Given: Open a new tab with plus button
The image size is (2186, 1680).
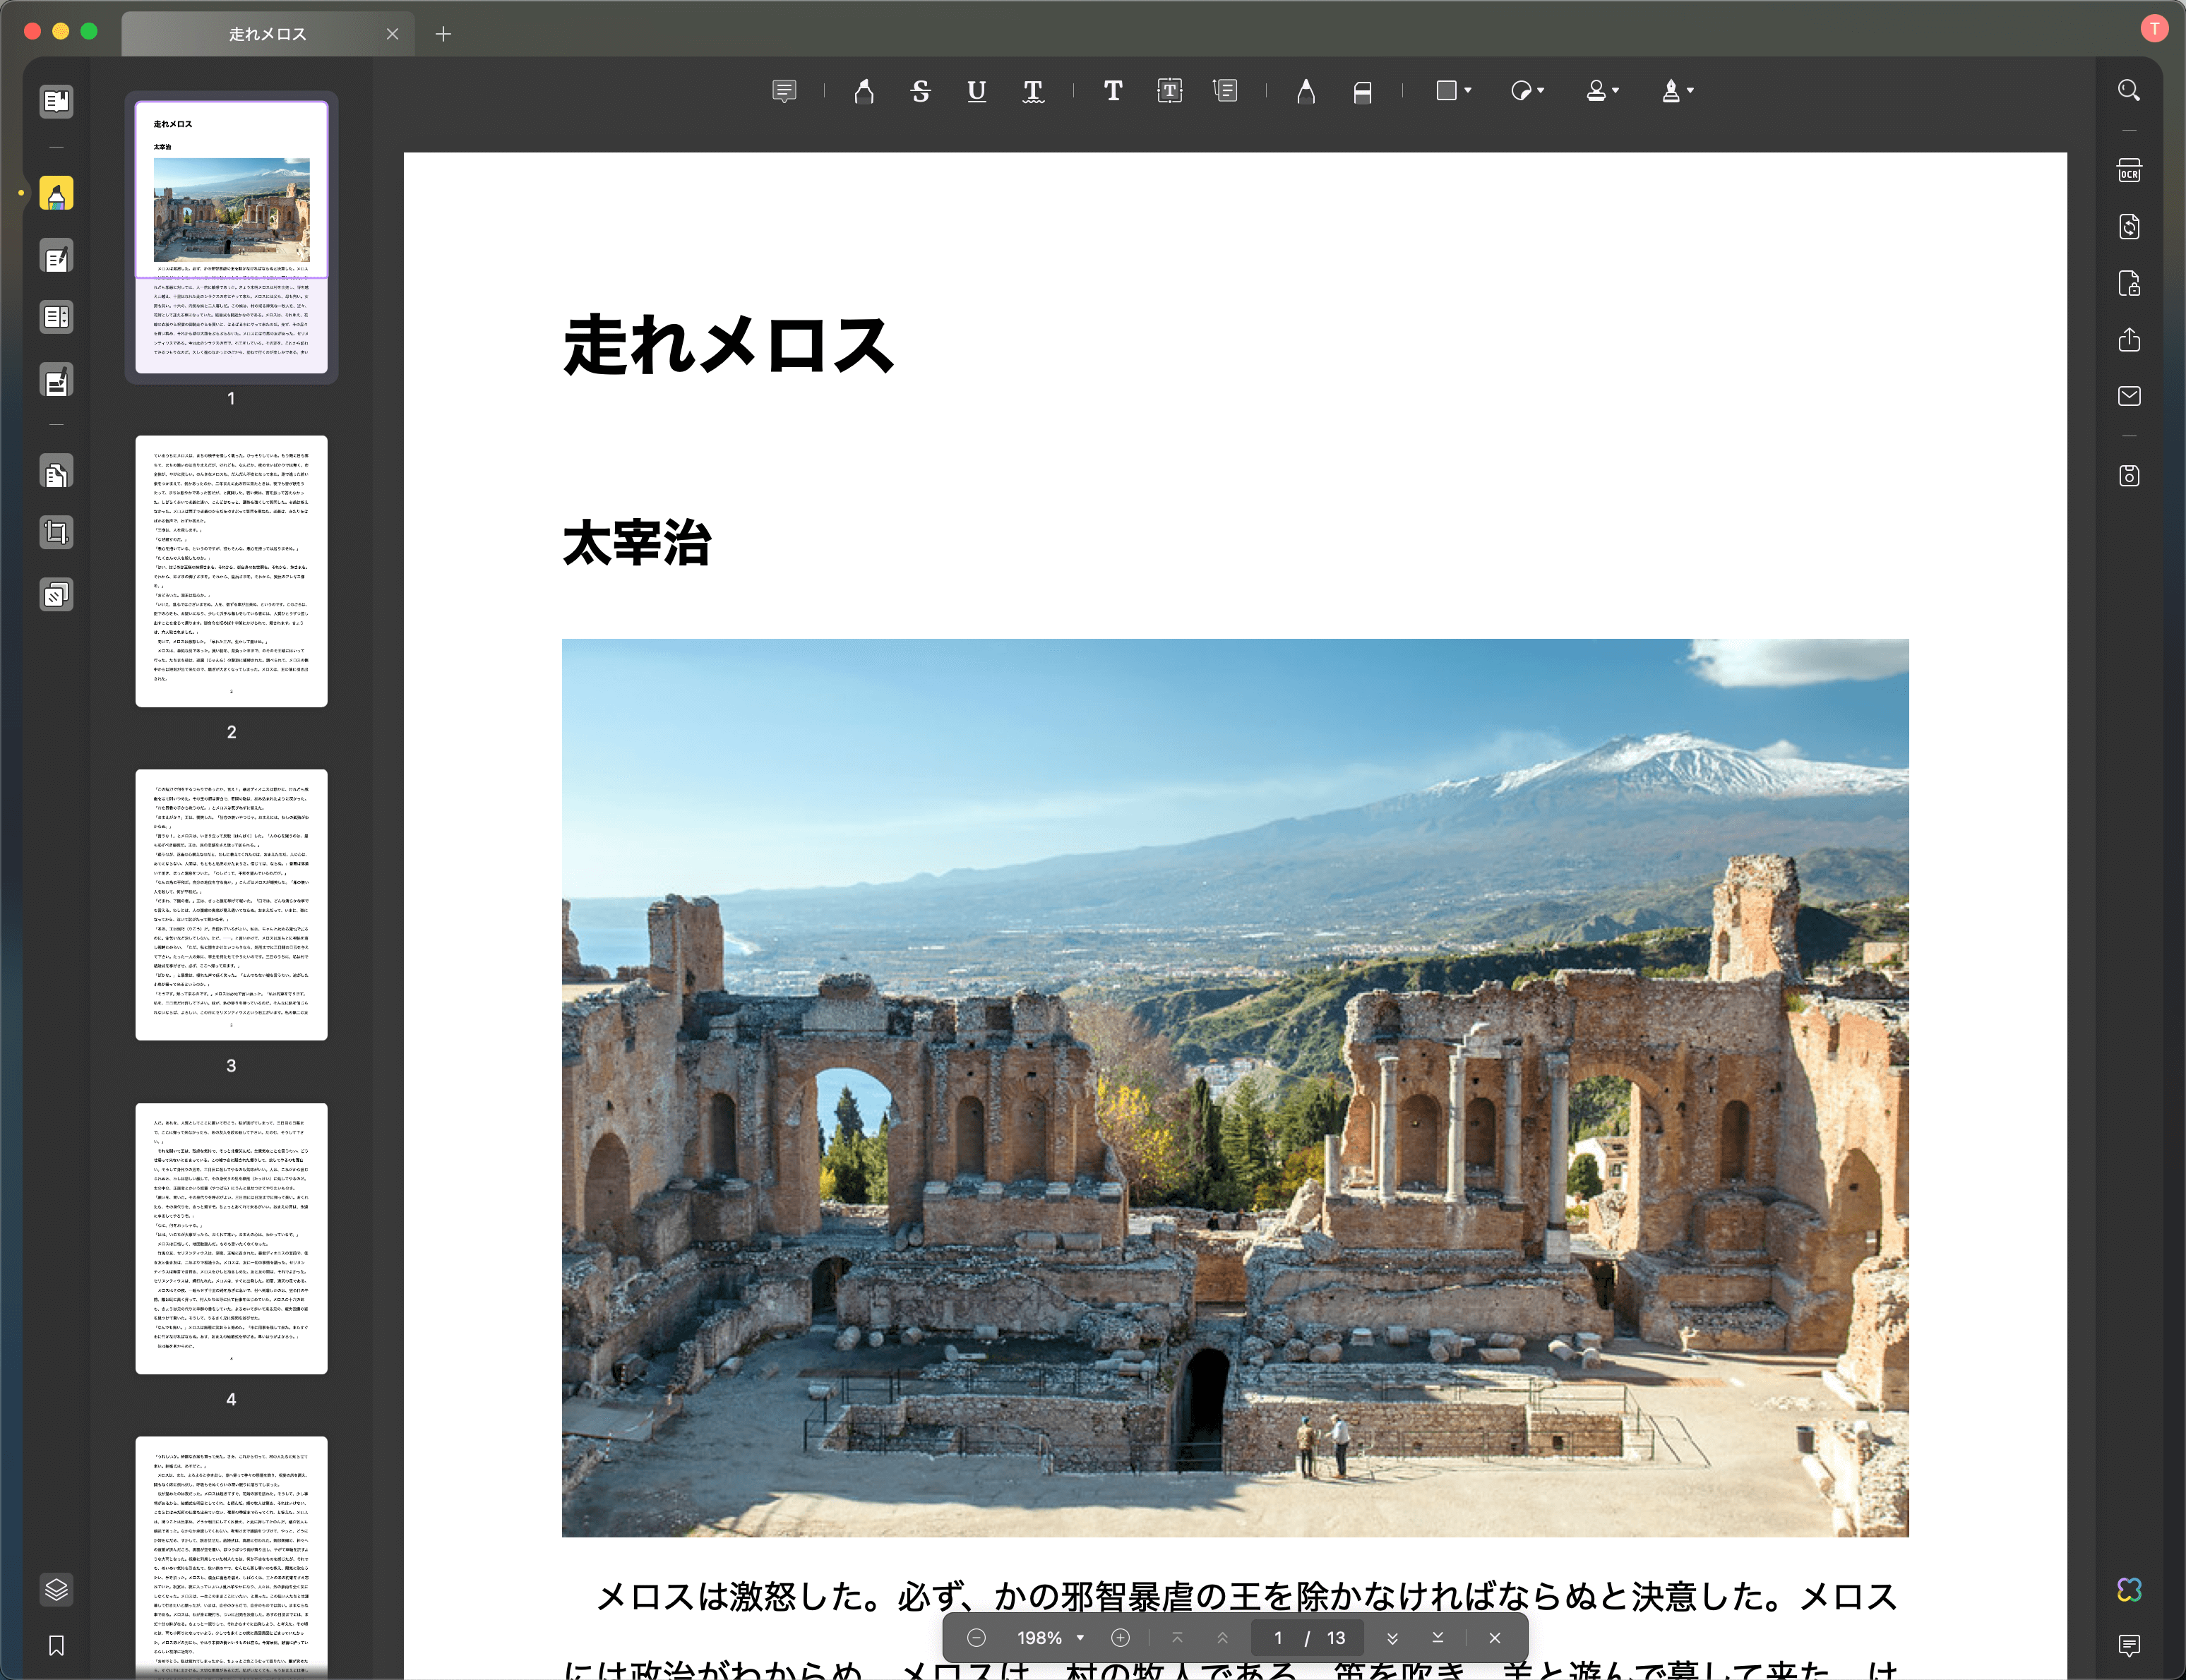Looking at the screenshot, I should [x=443, y=34].
